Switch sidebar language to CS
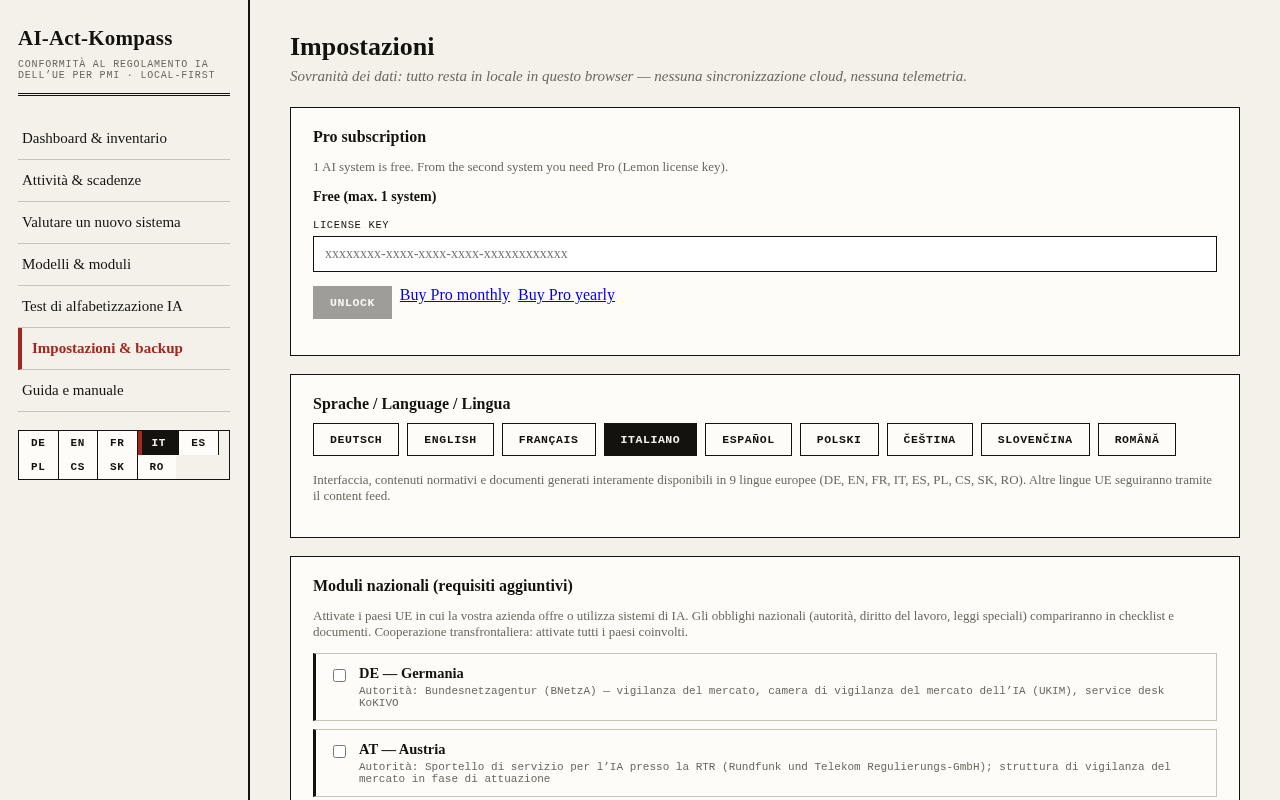This screenshot has width=1280, height=800. 78,467
